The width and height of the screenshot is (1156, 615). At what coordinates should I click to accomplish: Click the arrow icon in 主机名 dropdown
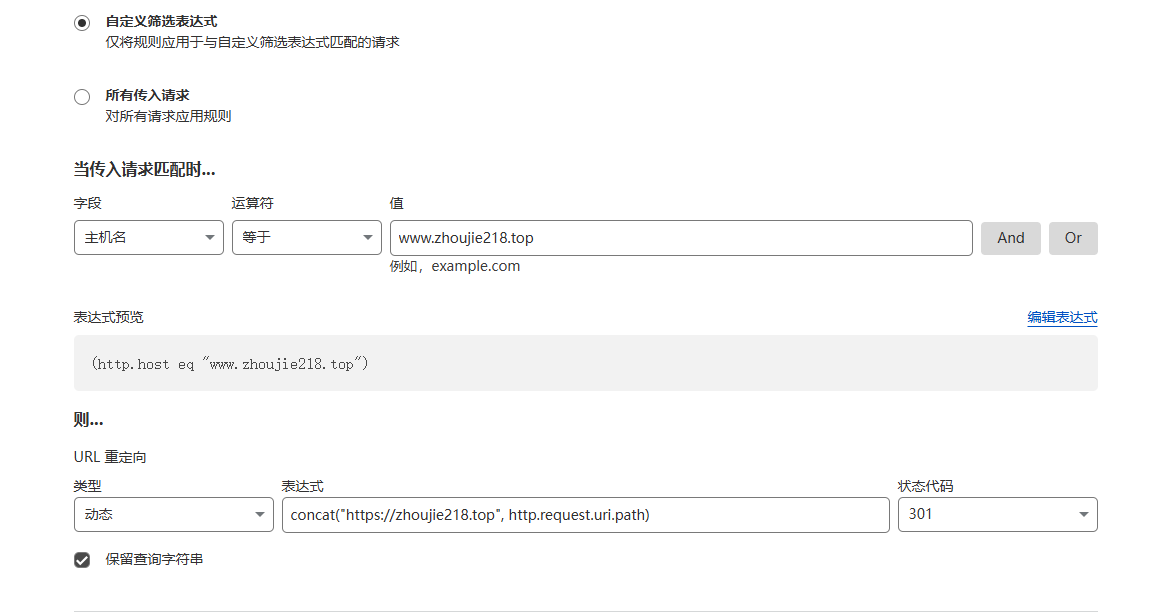(209, 238)
